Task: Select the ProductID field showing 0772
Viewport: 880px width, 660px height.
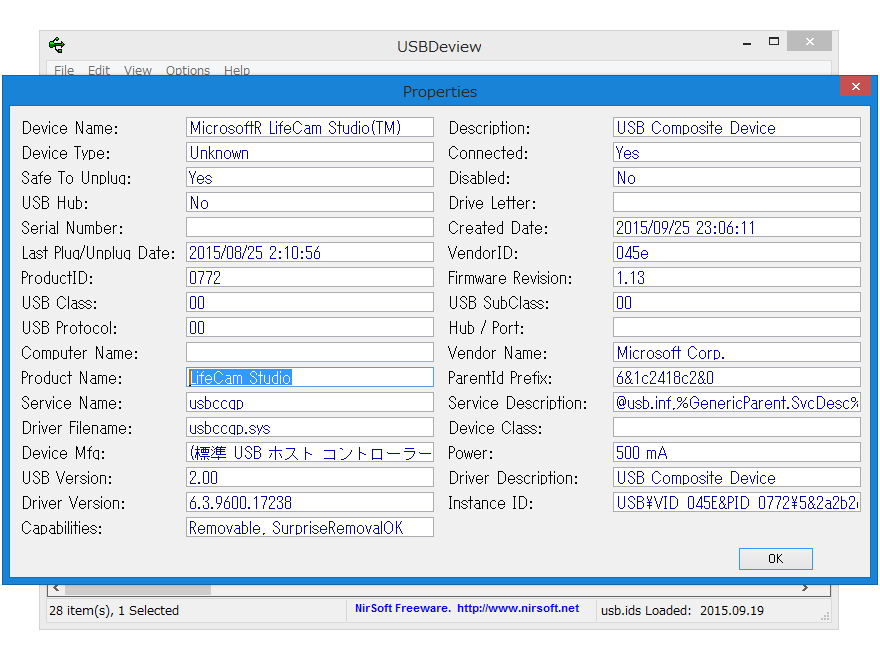Action: pos(310,277)
